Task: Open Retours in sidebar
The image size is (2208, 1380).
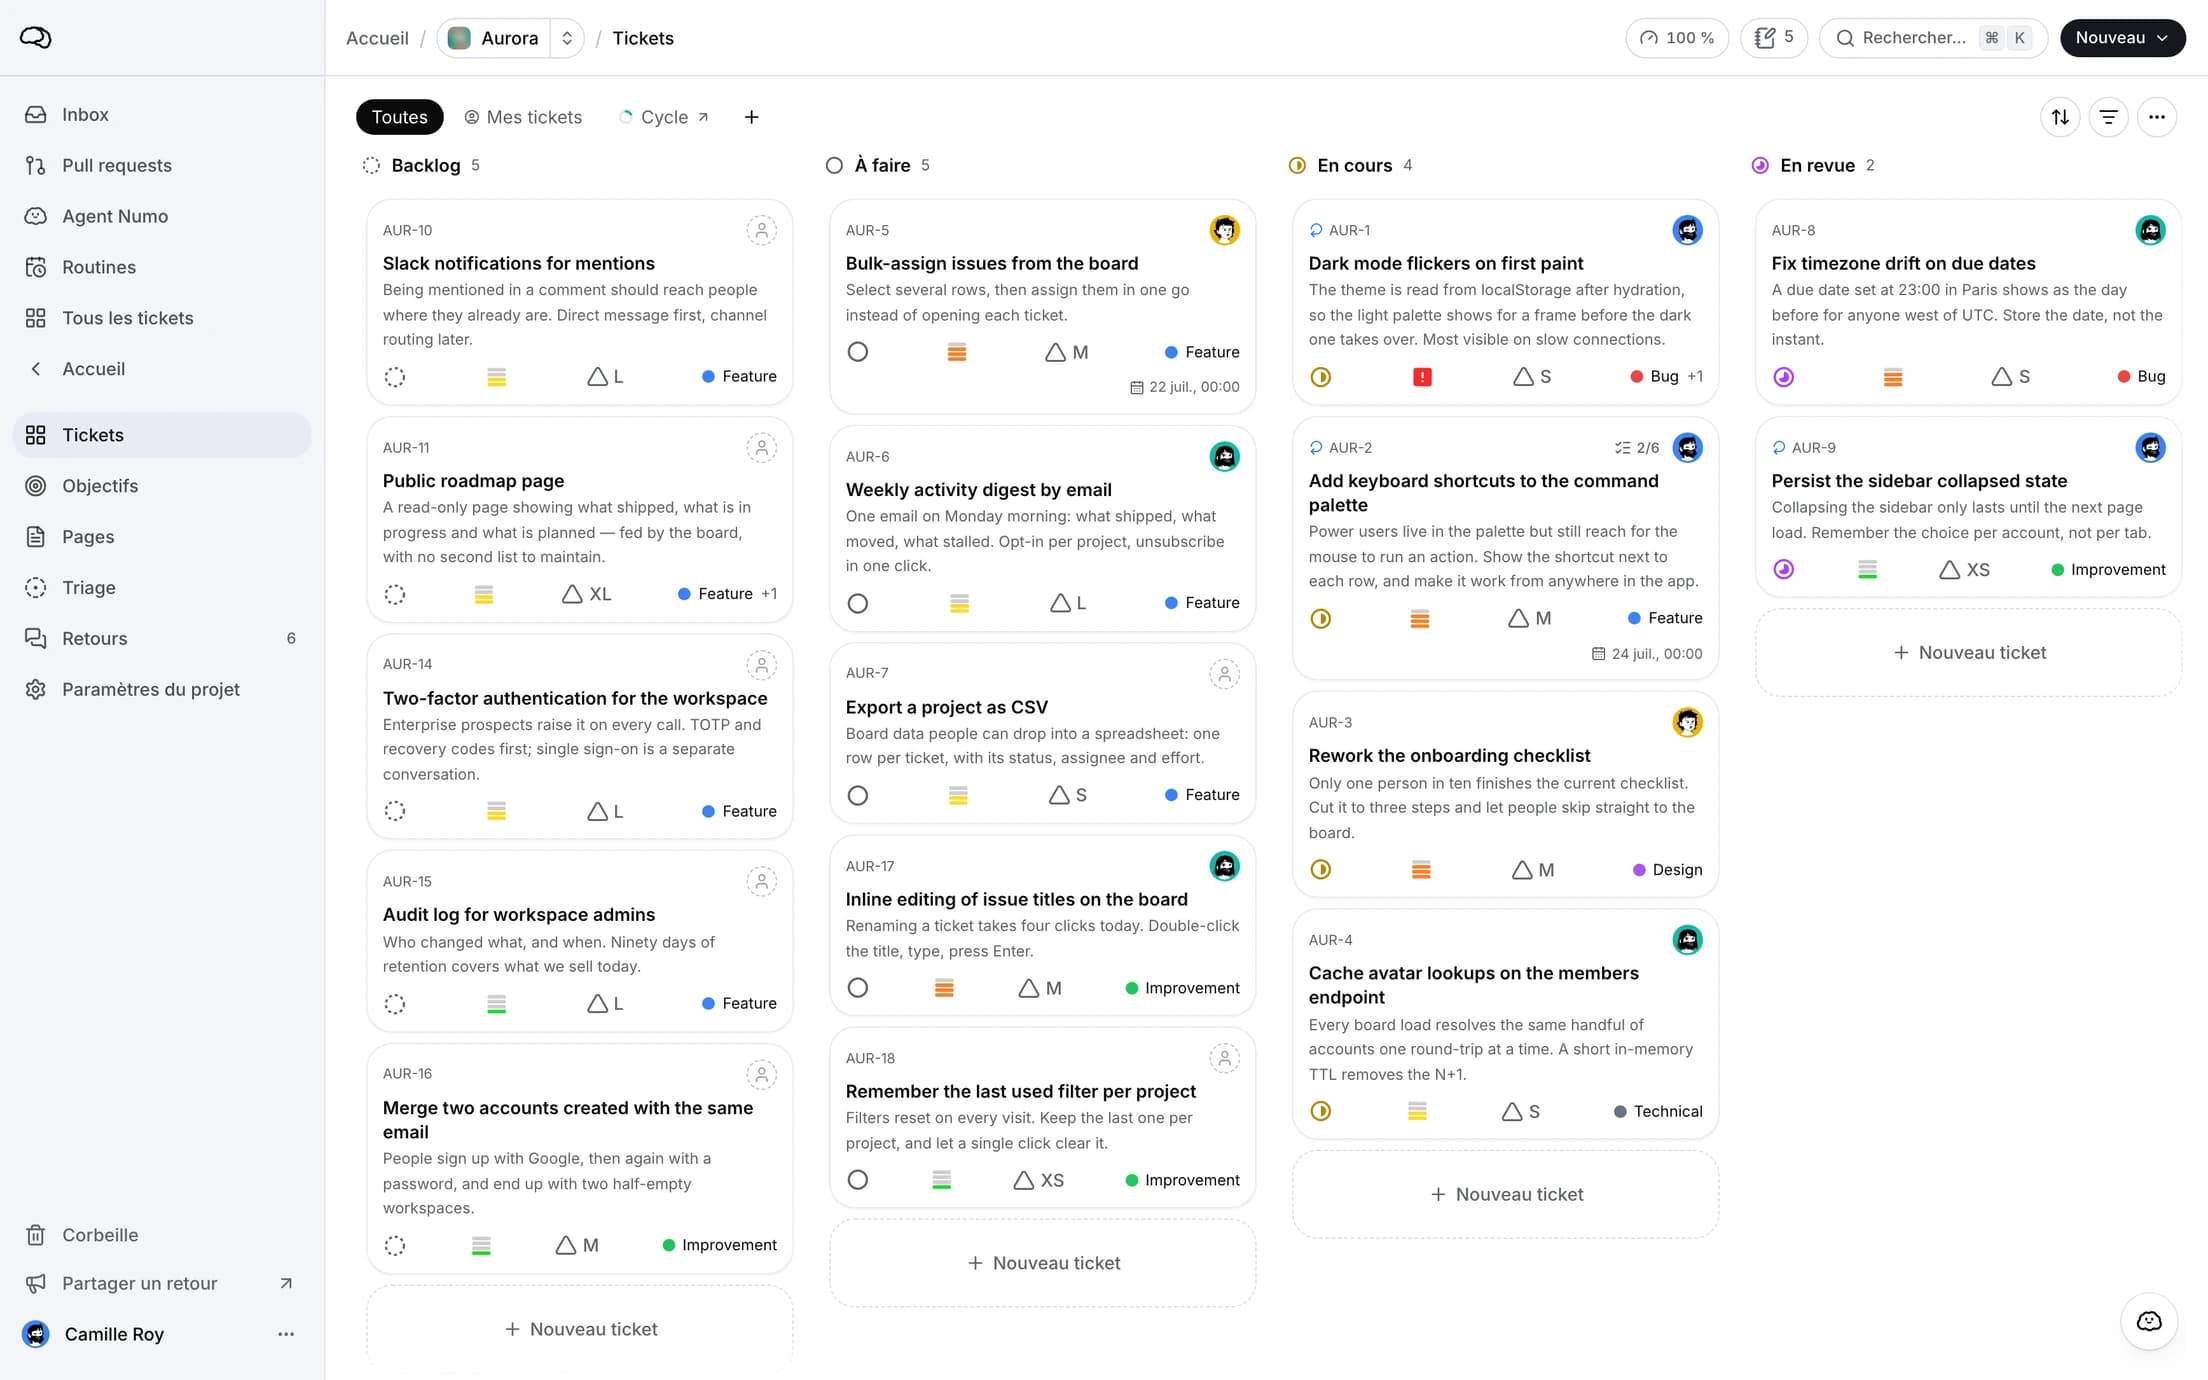Action: pos(162,638)
